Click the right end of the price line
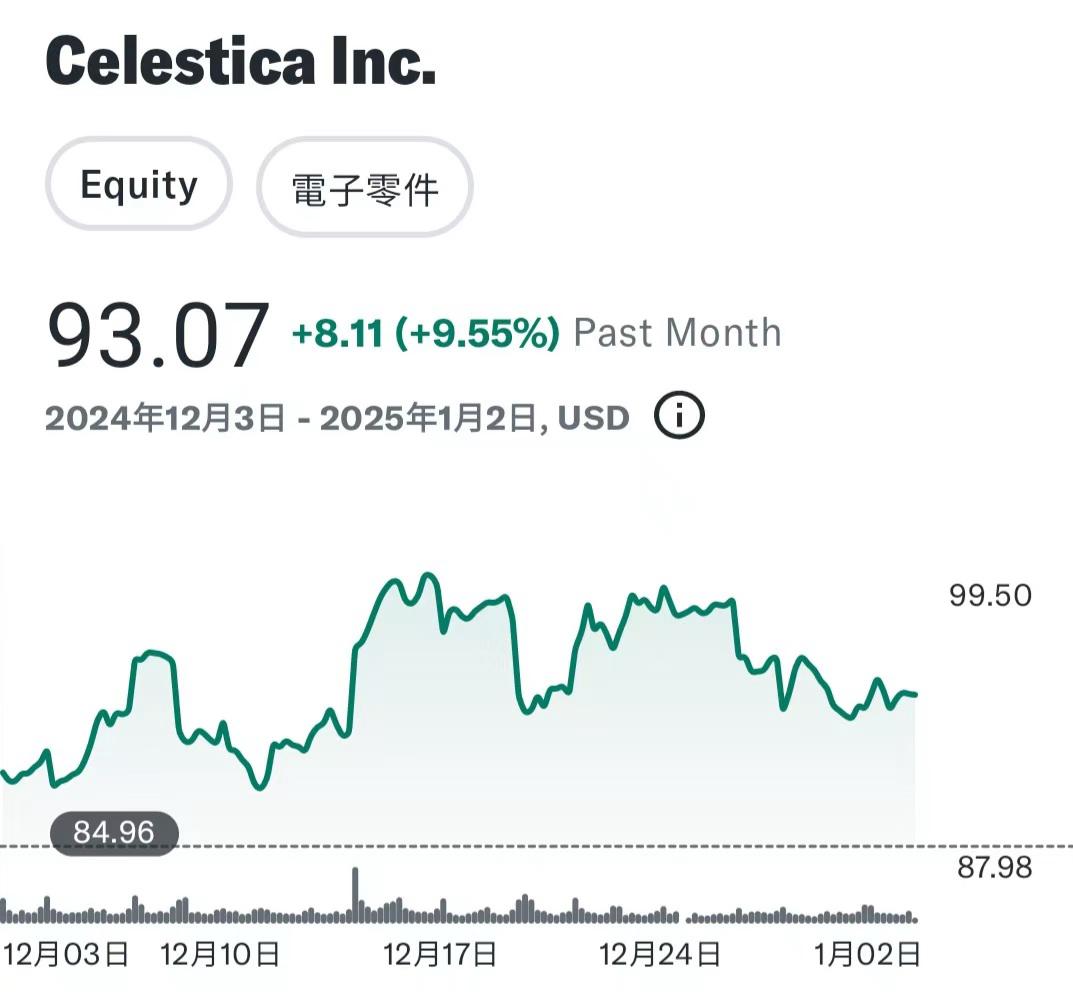 point(915,694)
